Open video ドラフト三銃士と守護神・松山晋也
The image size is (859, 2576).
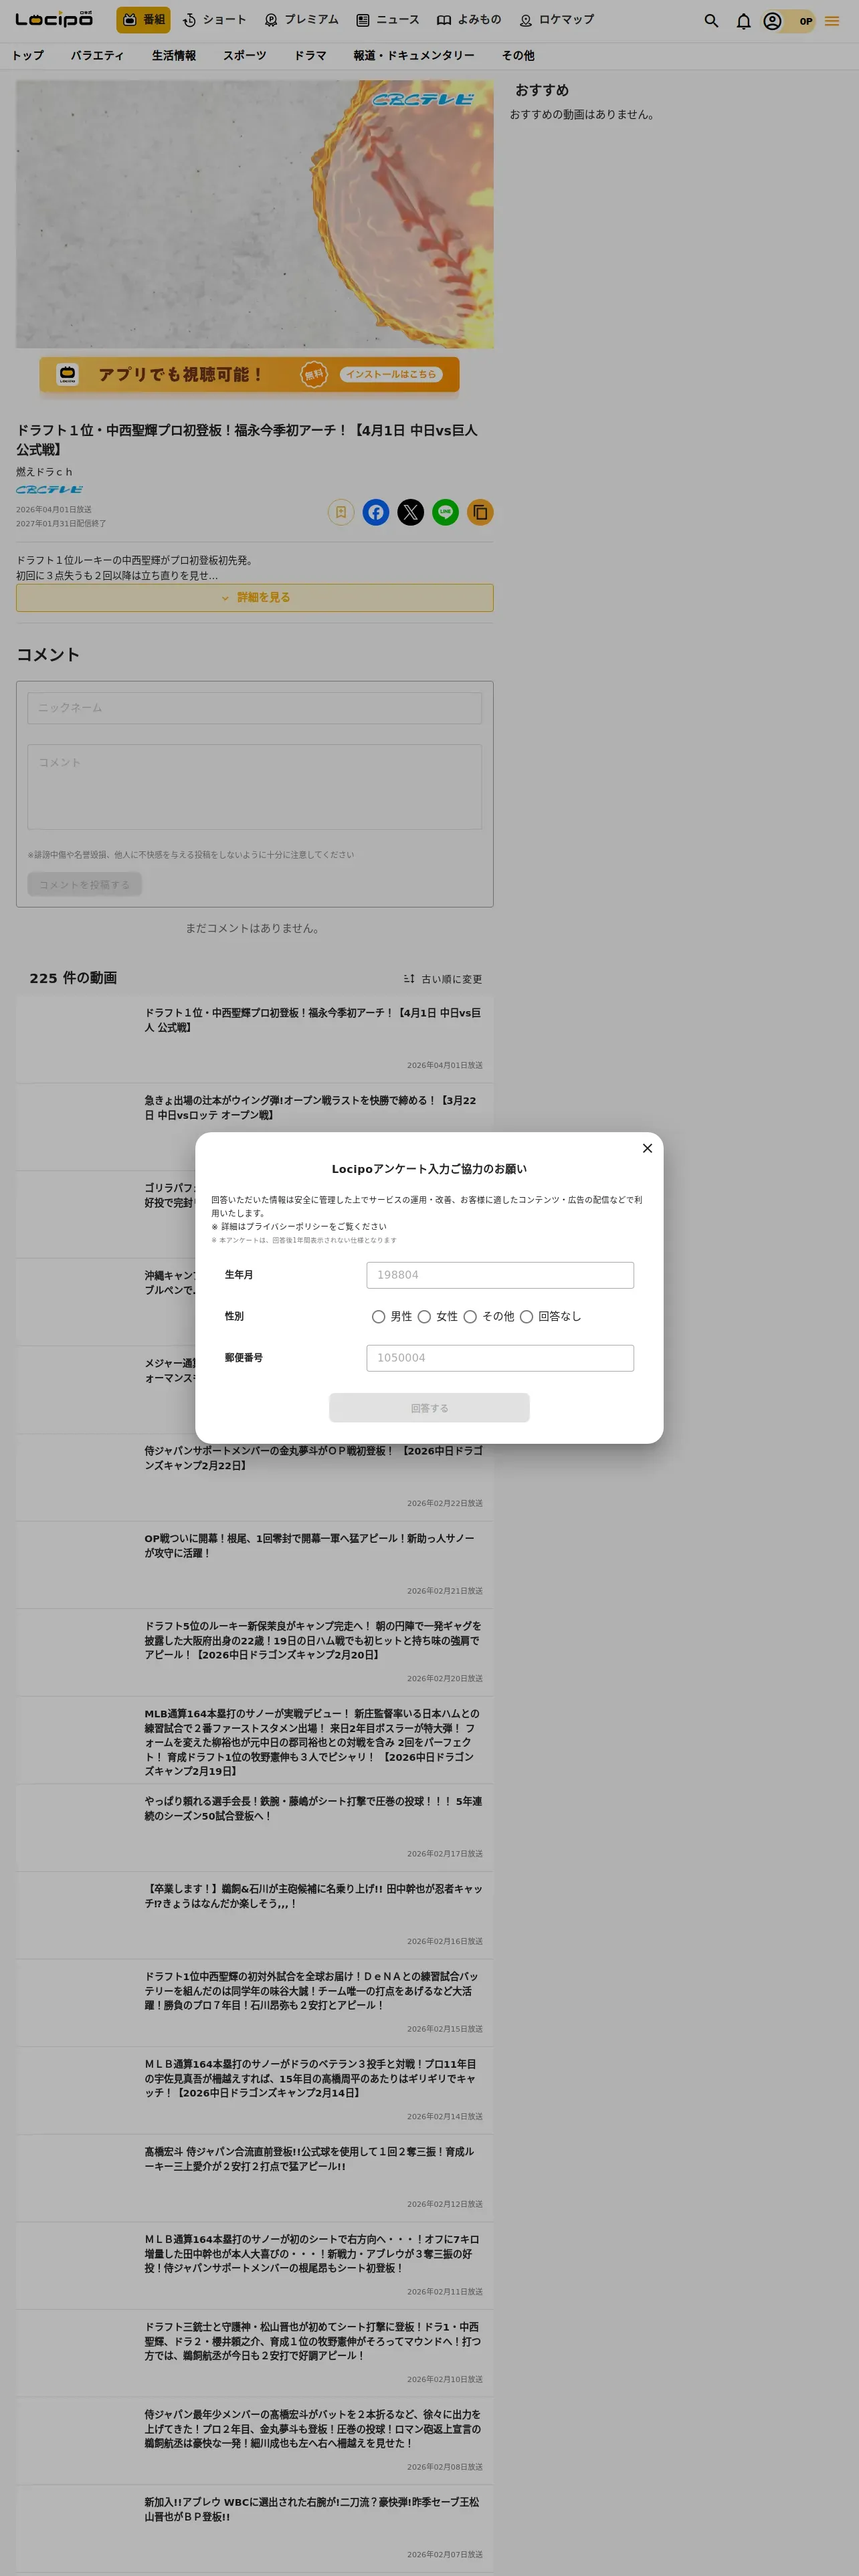coord(255,2353)
